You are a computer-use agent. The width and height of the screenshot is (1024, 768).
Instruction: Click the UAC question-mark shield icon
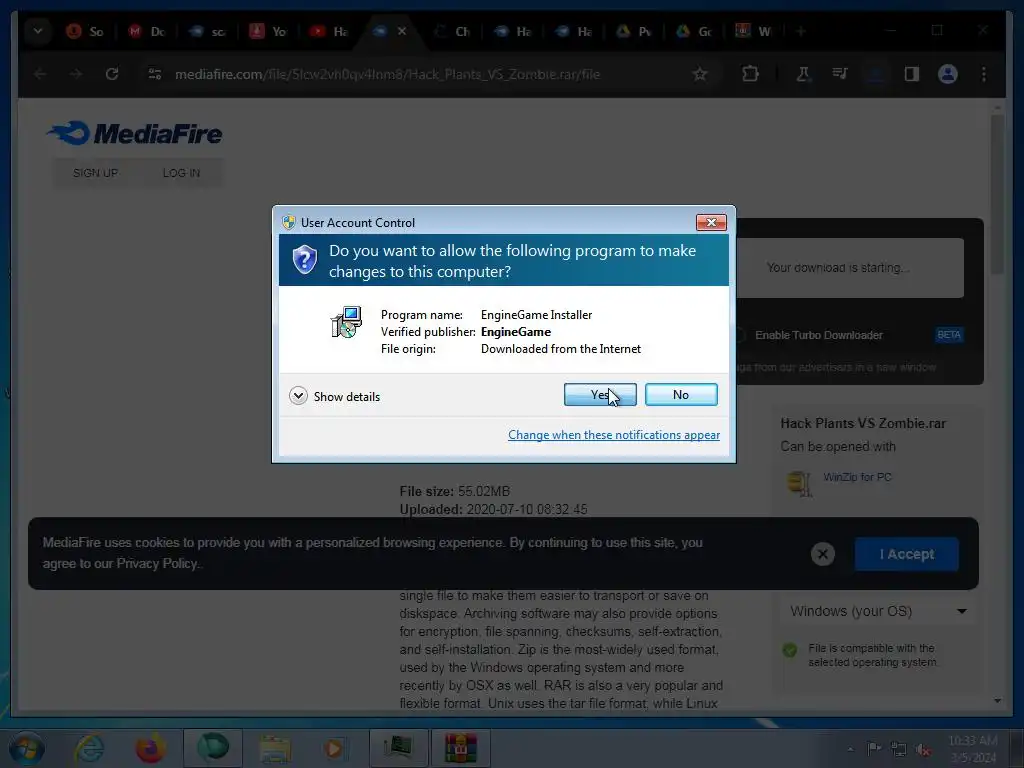click(304, 259)
